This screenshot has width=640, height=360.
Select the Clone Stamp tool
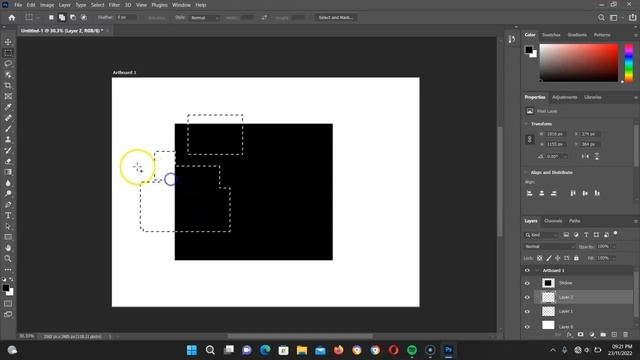(8, 139)
